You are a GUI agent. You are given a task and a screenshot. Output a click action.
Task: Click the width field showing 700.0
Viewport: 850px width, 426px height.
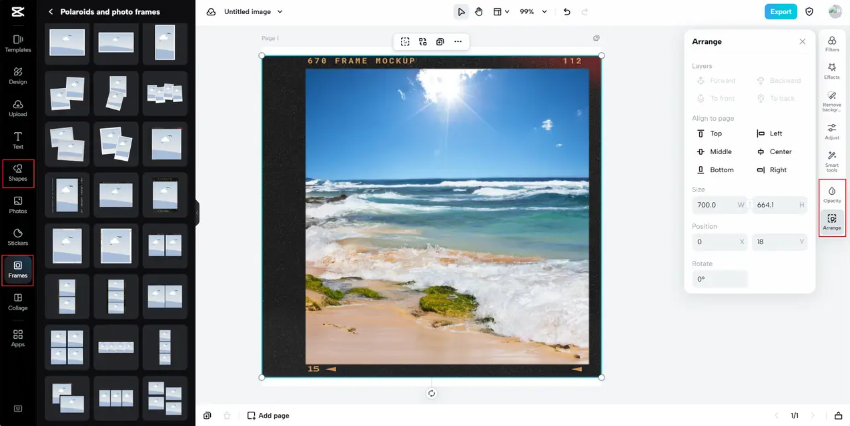720,205
